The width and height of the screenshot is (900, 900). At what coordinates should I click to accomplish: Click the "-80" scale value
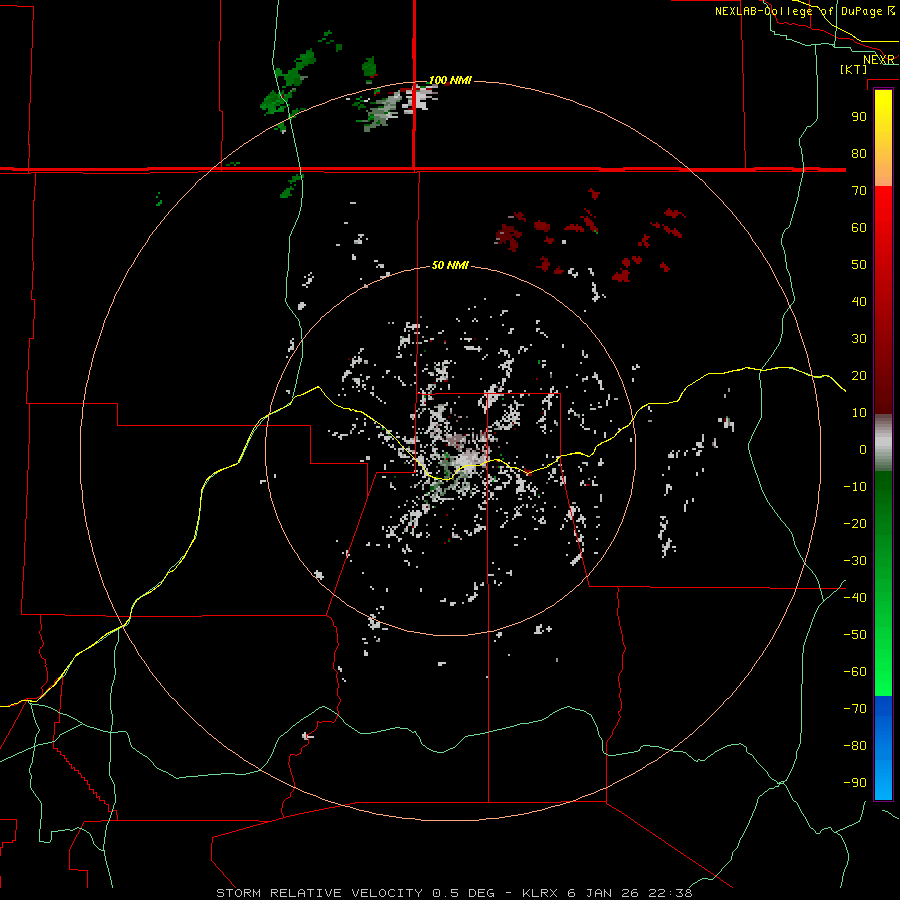pyautogui.click(x=855, y=746)
